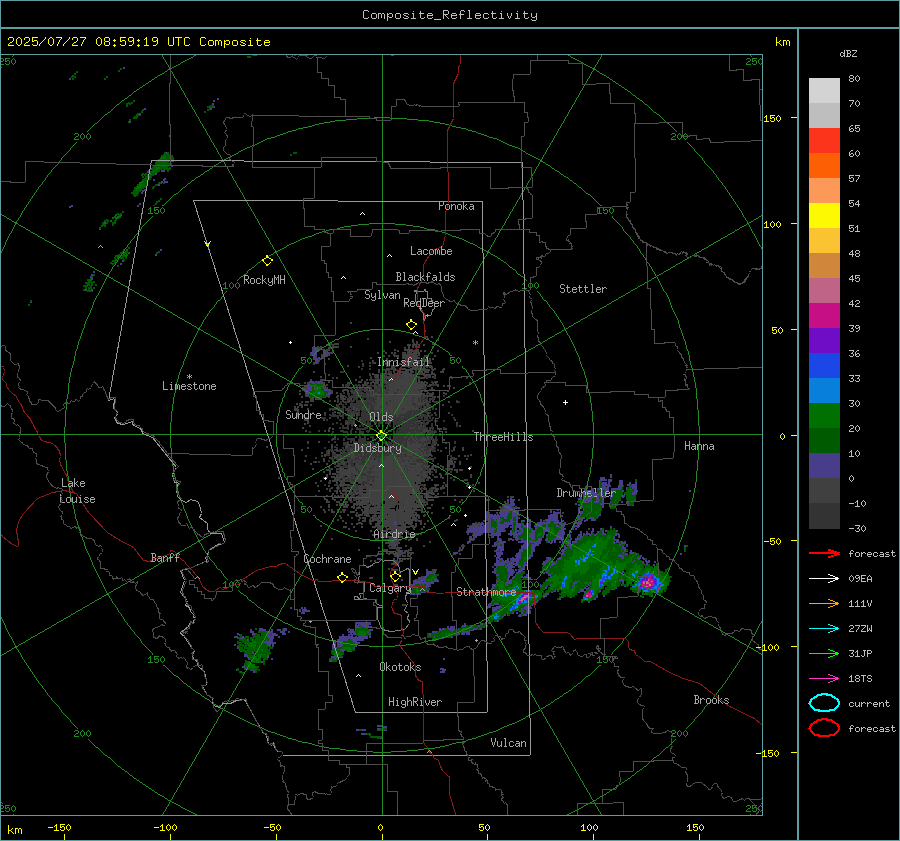This screenshot has width=900, height=841.
Task: Click the Composite_Reflectivity title
Action: 450,15
